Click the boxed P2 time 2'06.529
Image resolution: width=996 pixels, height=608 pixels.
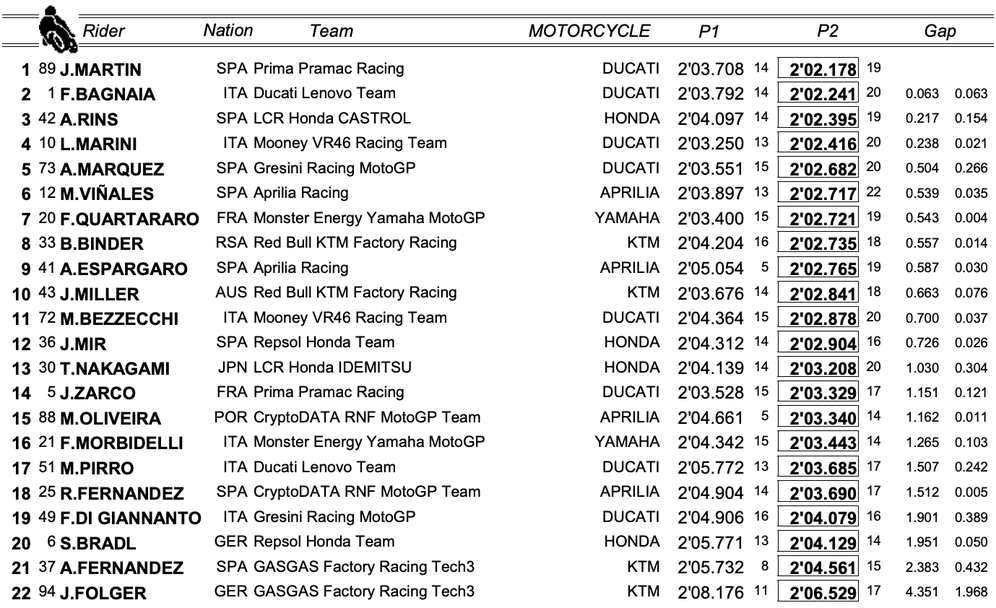tap(823, 592)
